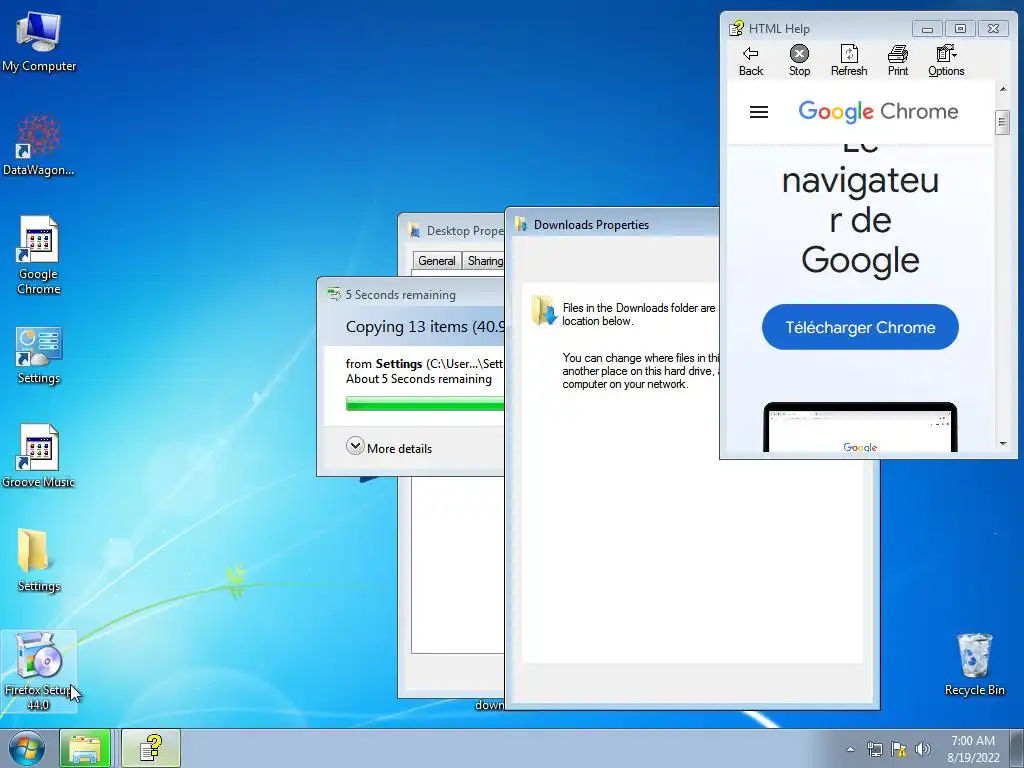Click the HTML Help taskbar button

pos(151,748)
